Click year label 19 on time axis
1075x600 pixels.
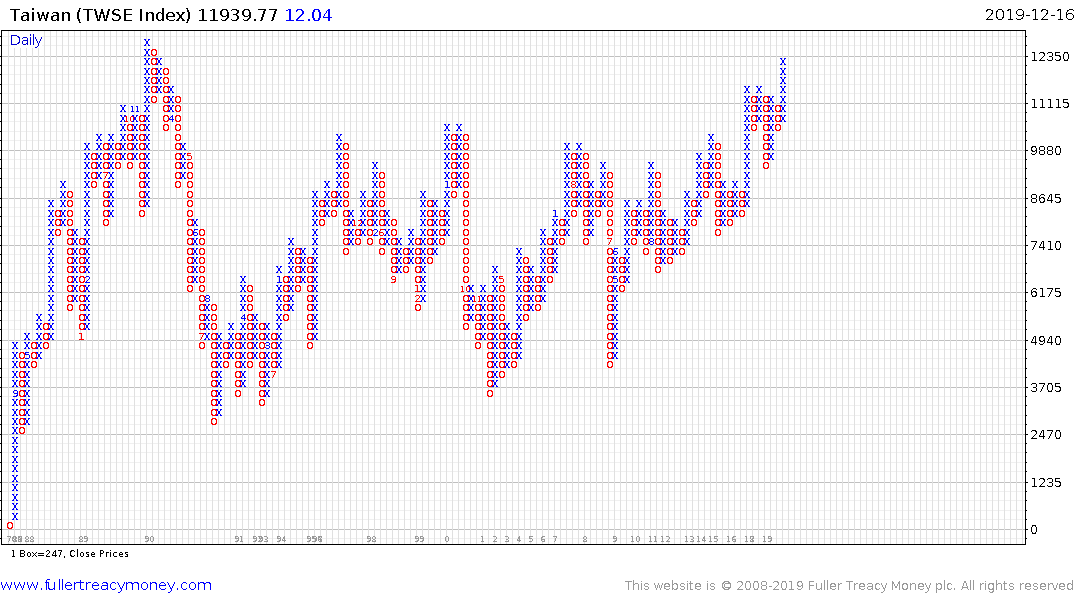[767, 539]
